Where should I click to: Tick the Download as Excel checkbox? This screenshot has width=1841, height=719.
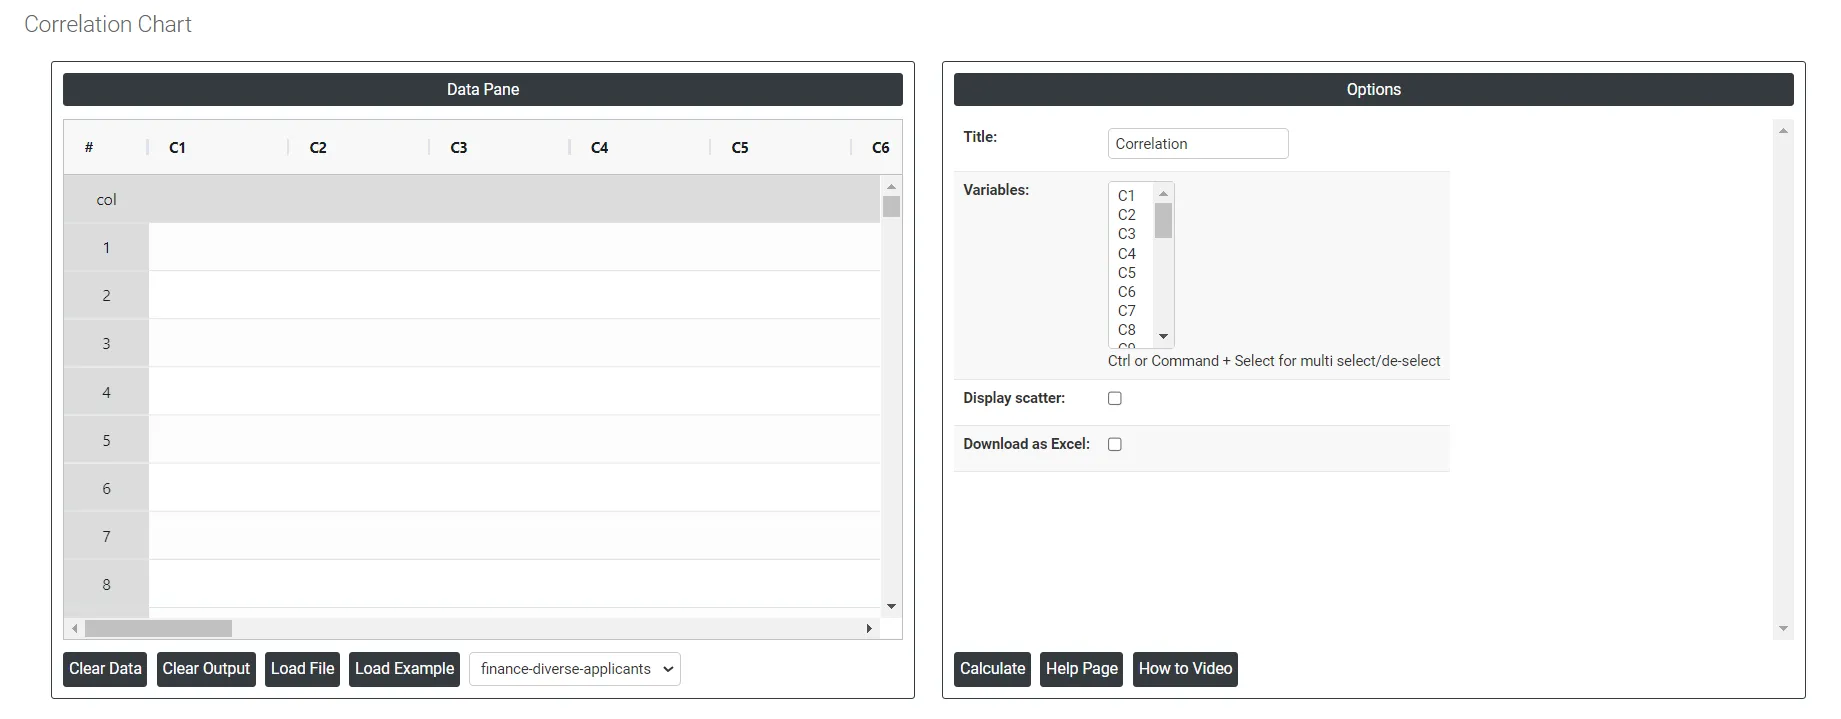[1115, 444]
